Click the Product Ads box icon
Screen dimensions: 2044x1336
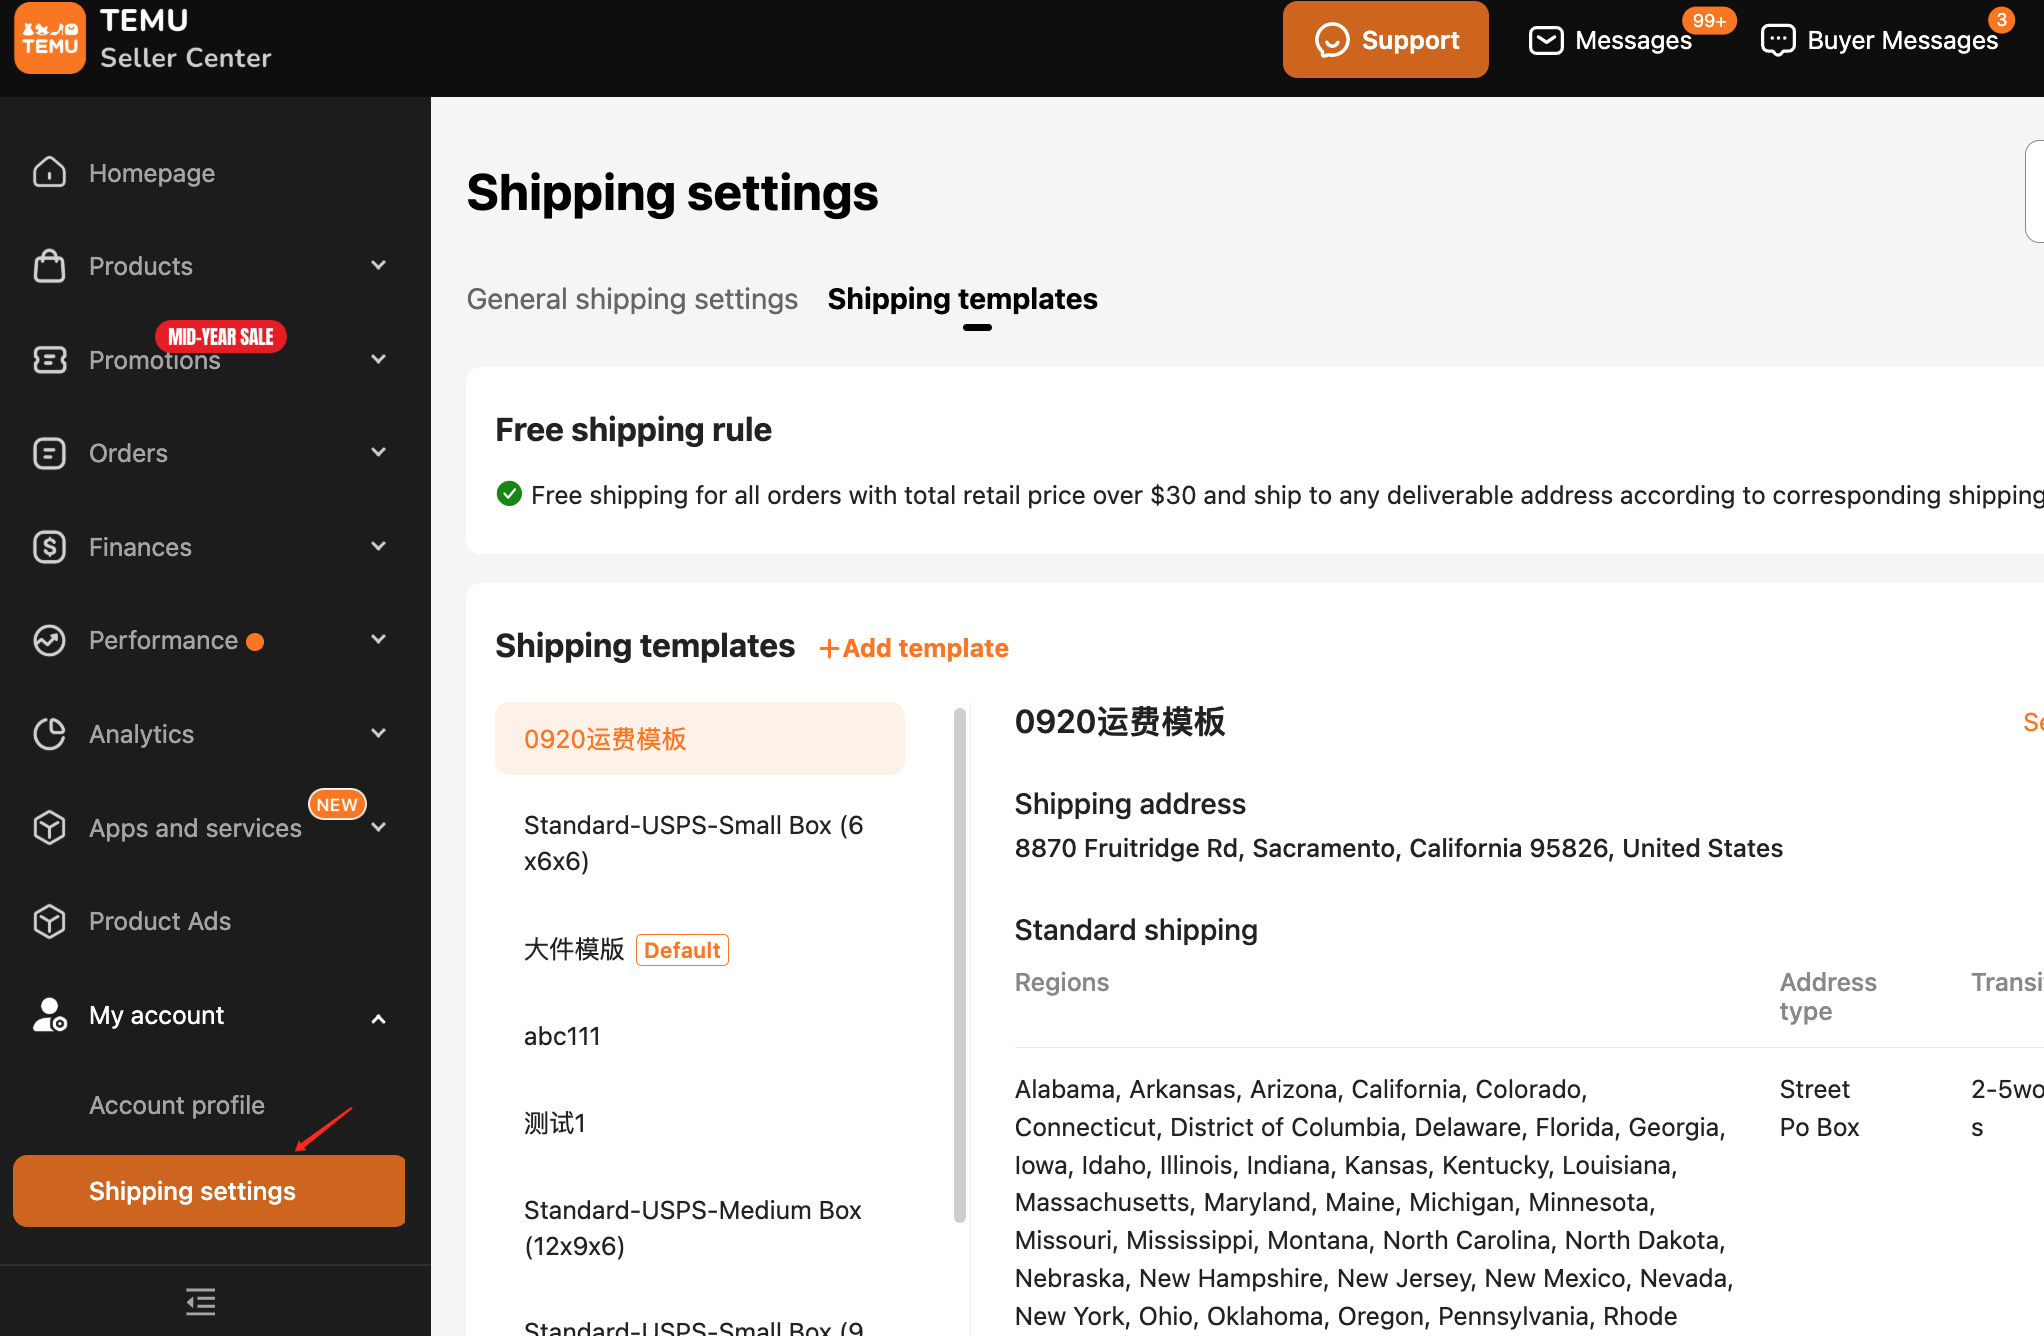[x=49, y=921]
